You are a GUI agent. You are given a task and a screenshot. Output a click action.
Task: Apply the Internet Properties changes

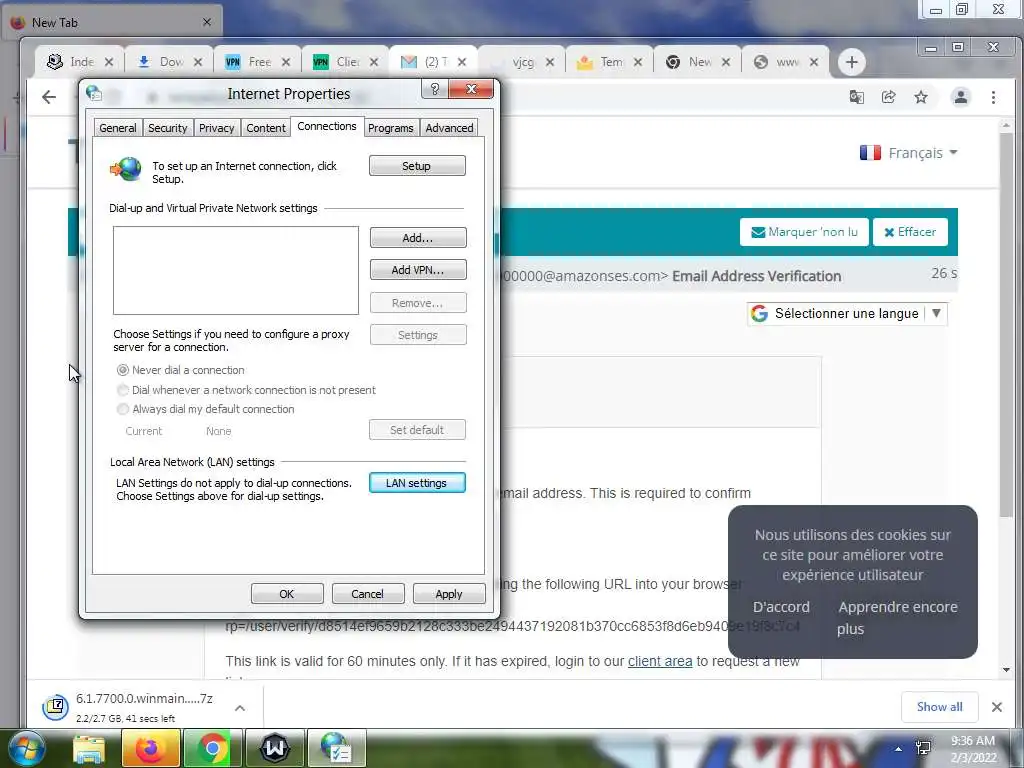coord(449,594)
